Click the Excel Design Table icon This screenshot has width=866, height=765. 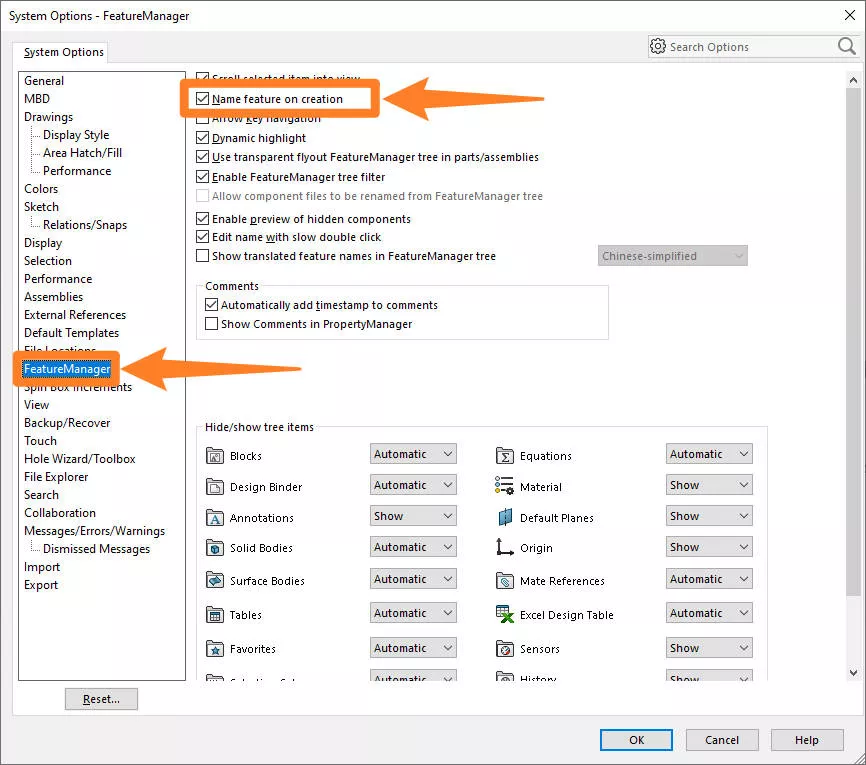pyautogui.click(x=505, y=615)
